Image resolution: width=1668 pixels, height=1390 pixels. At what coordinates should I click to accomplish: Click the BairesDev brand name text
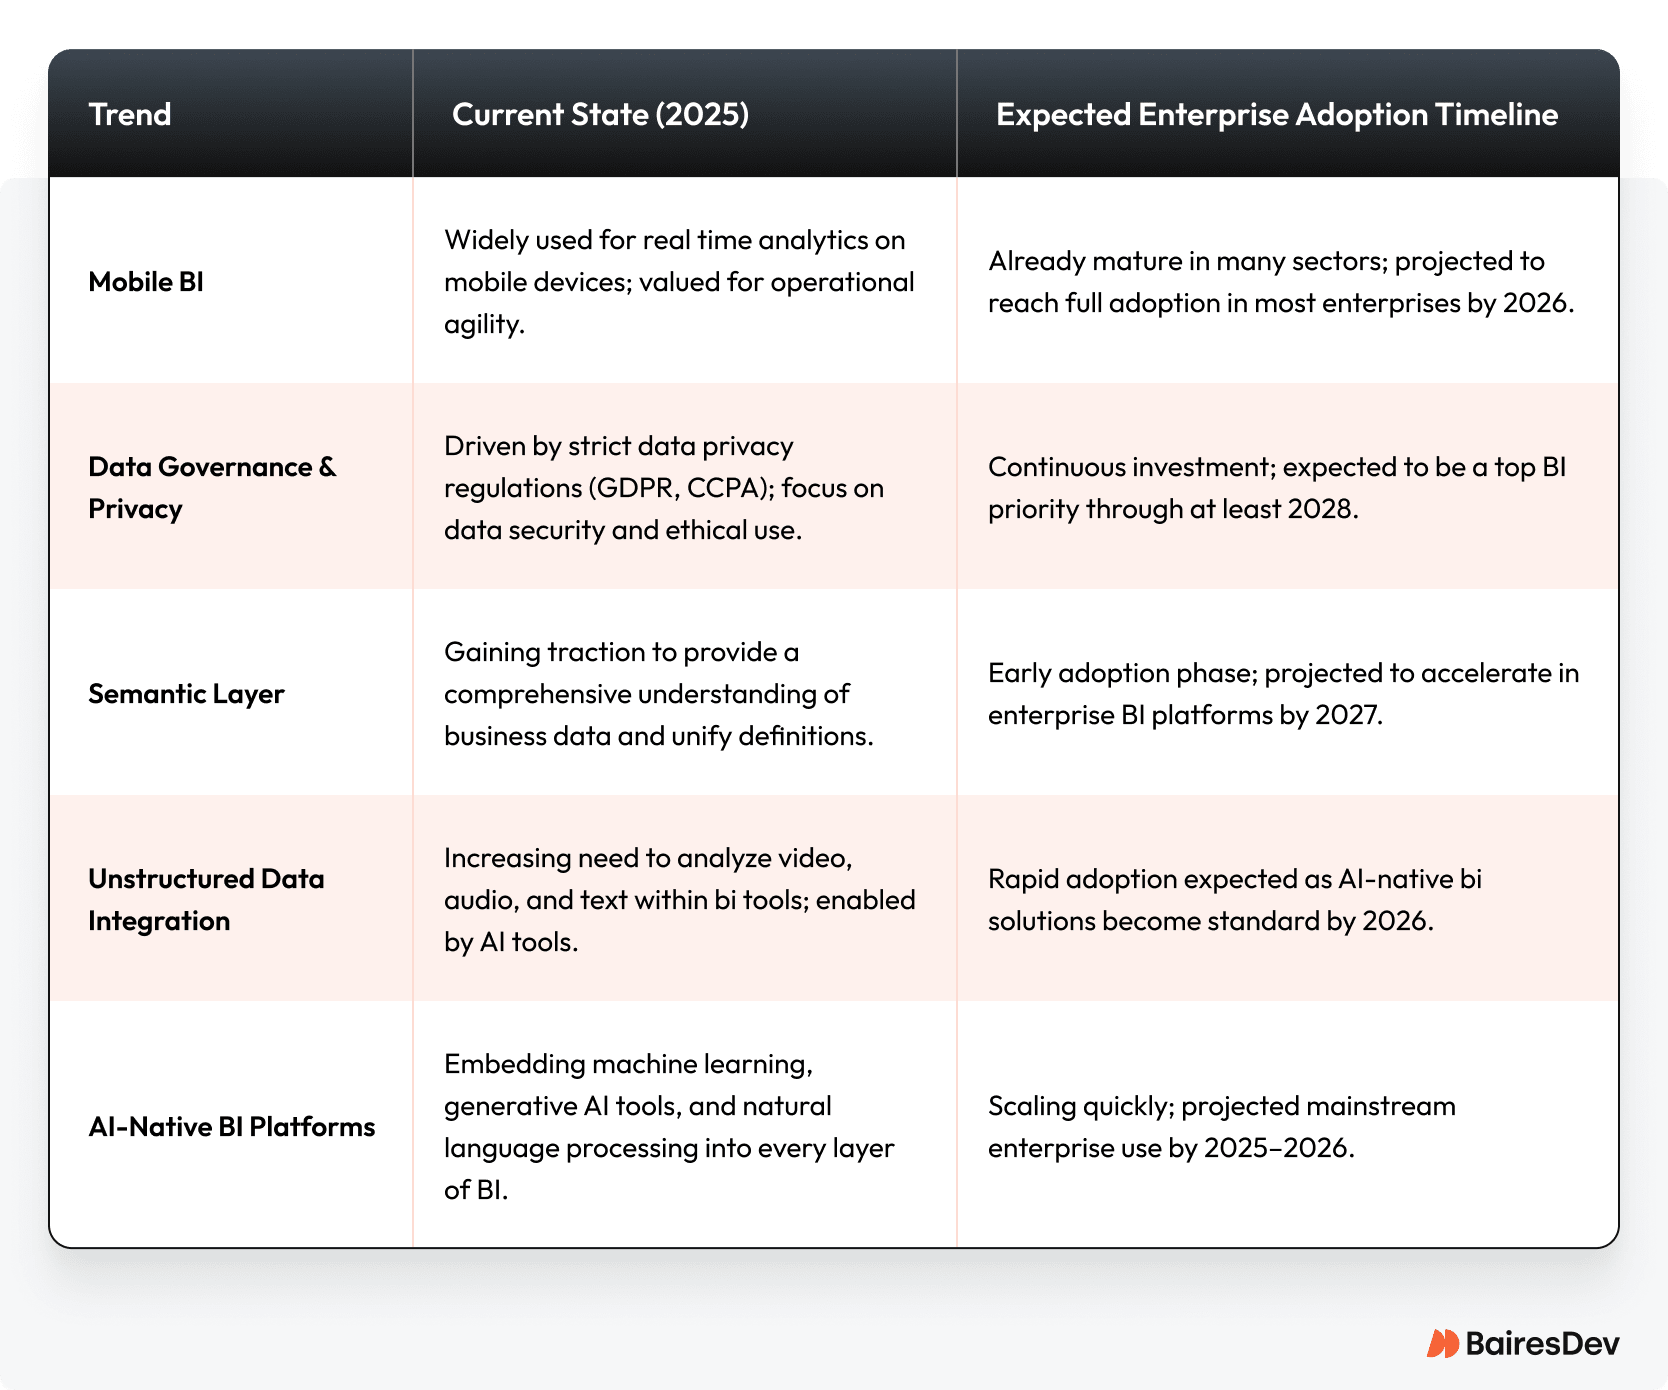coord(1542,1343)
